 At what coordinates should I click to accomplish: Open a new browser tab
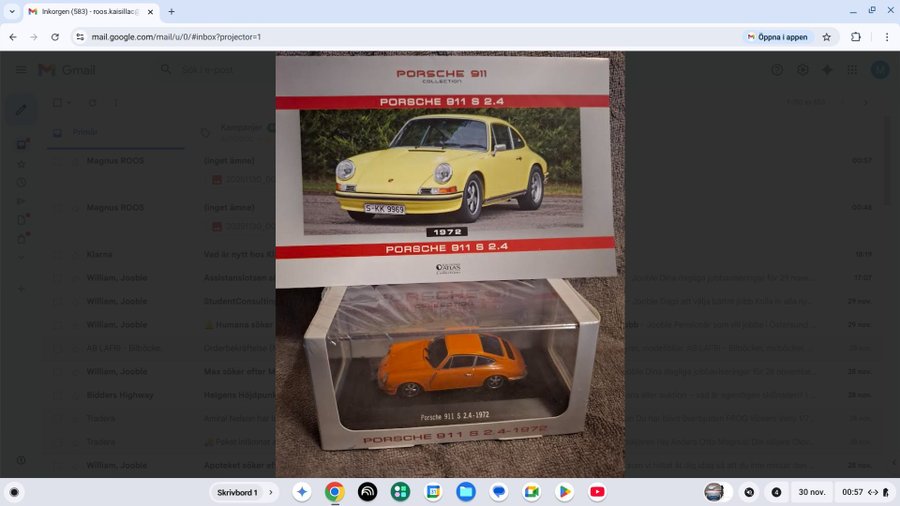171,11
